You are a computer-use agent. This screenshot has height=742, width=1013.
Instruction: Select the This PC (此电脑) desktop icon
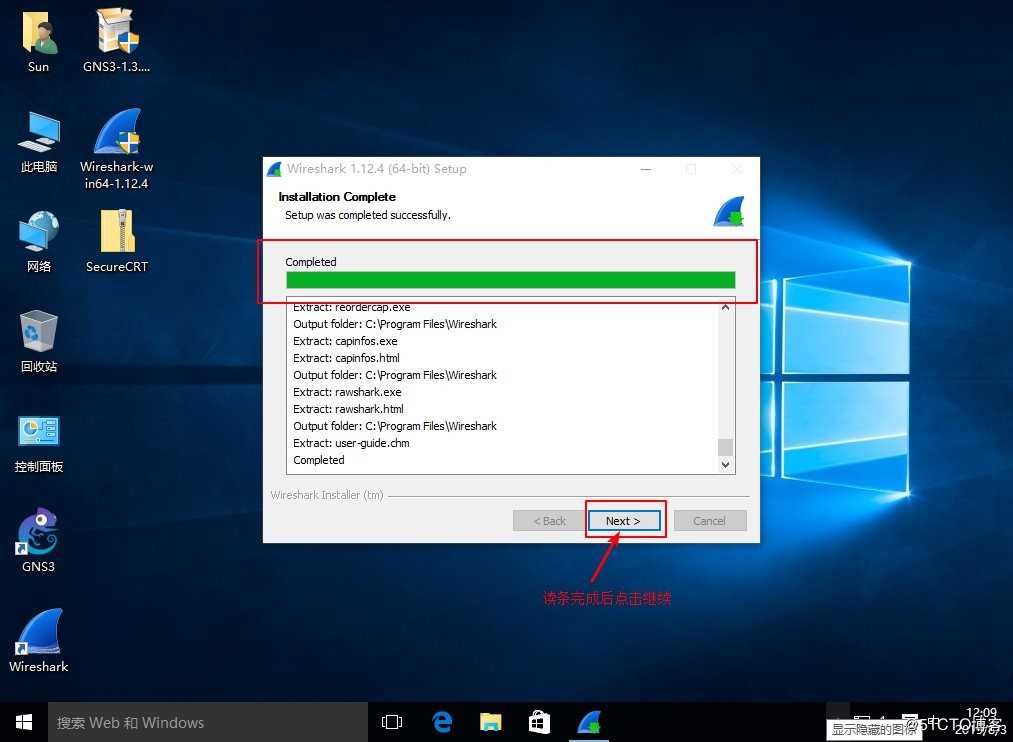click(39, 142)
